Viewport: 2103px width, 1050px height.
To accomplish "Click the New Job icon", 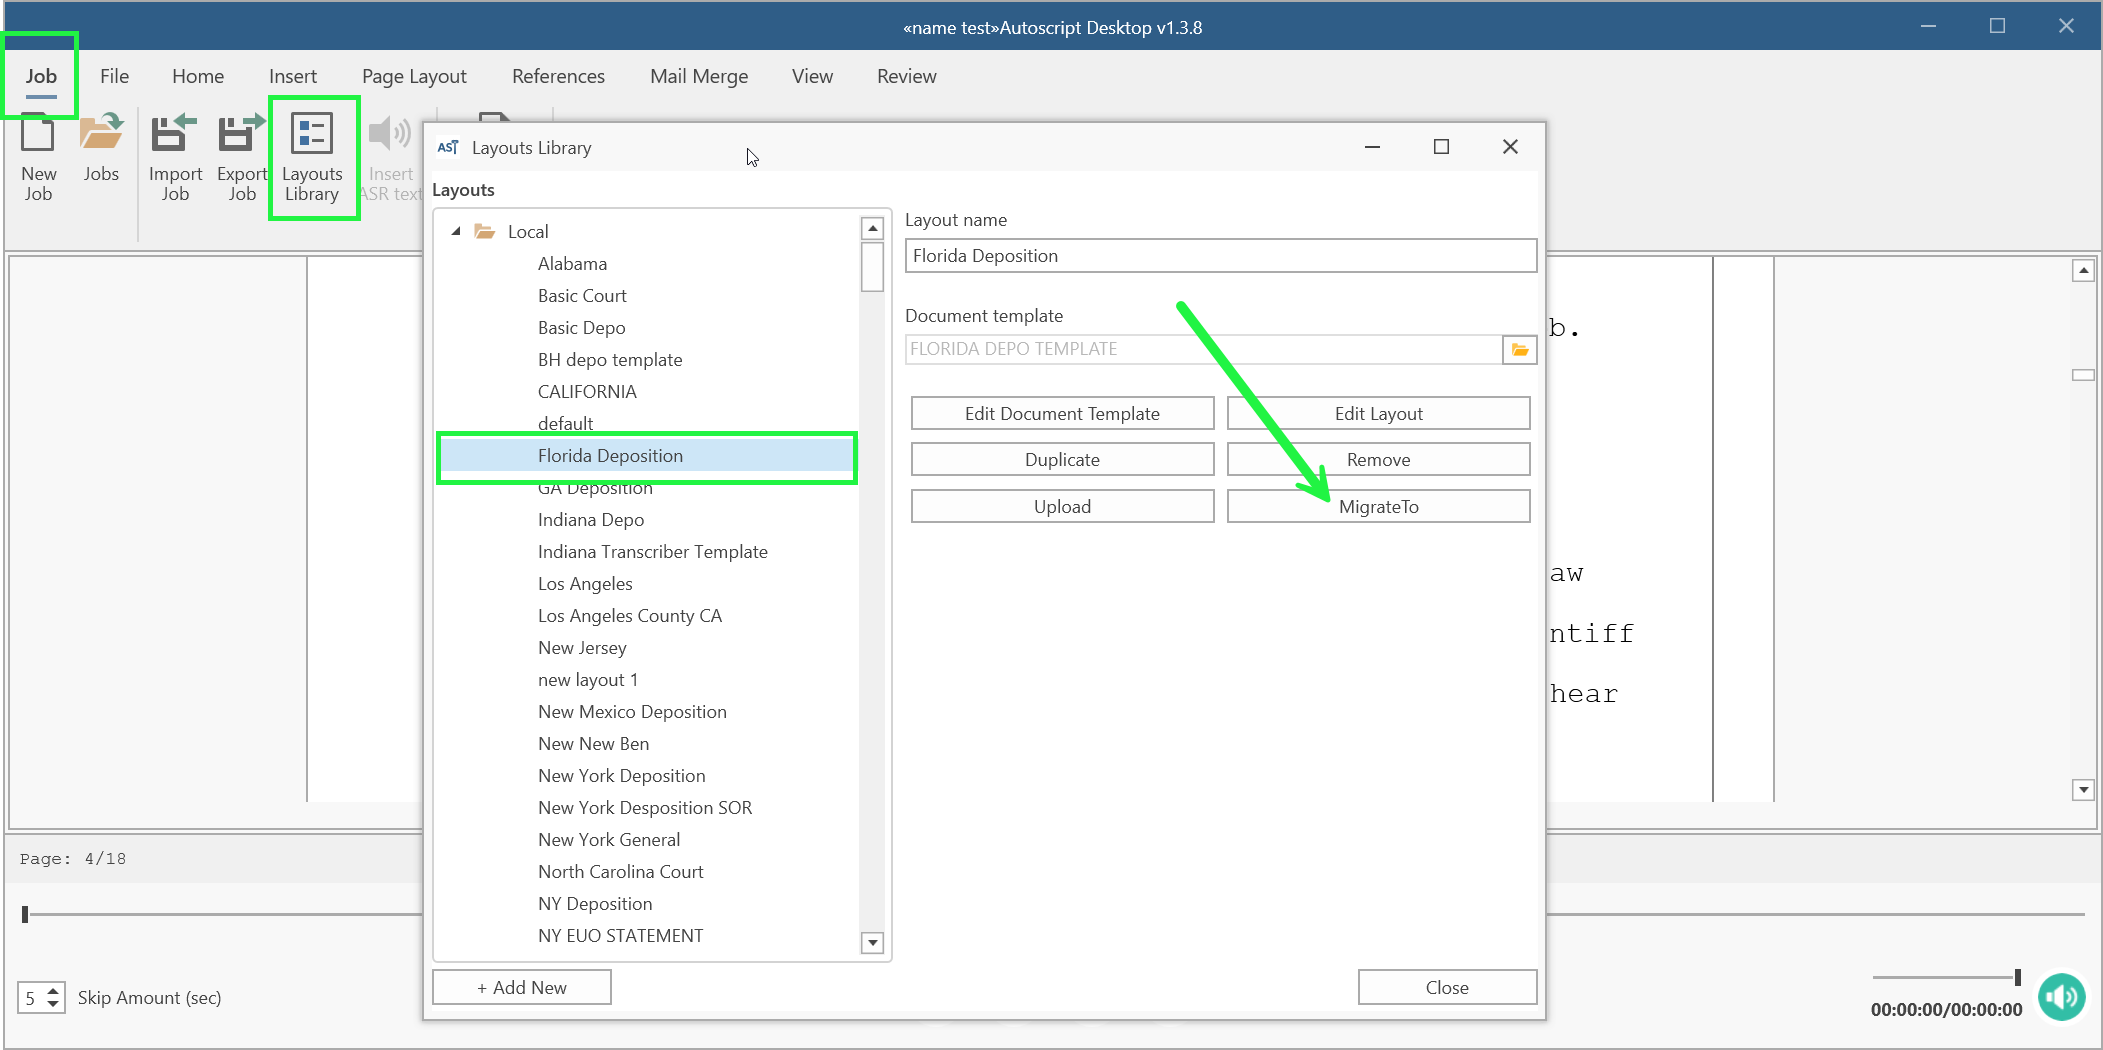I will 38,158.
